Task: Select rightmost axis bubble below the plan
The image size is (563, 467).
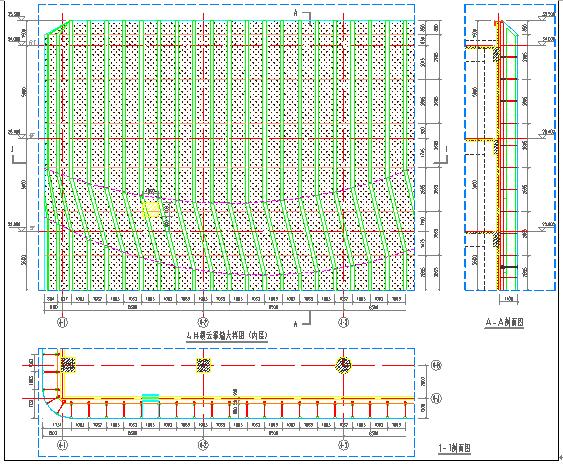Action: pyautogui.click(x=344, y=445)
